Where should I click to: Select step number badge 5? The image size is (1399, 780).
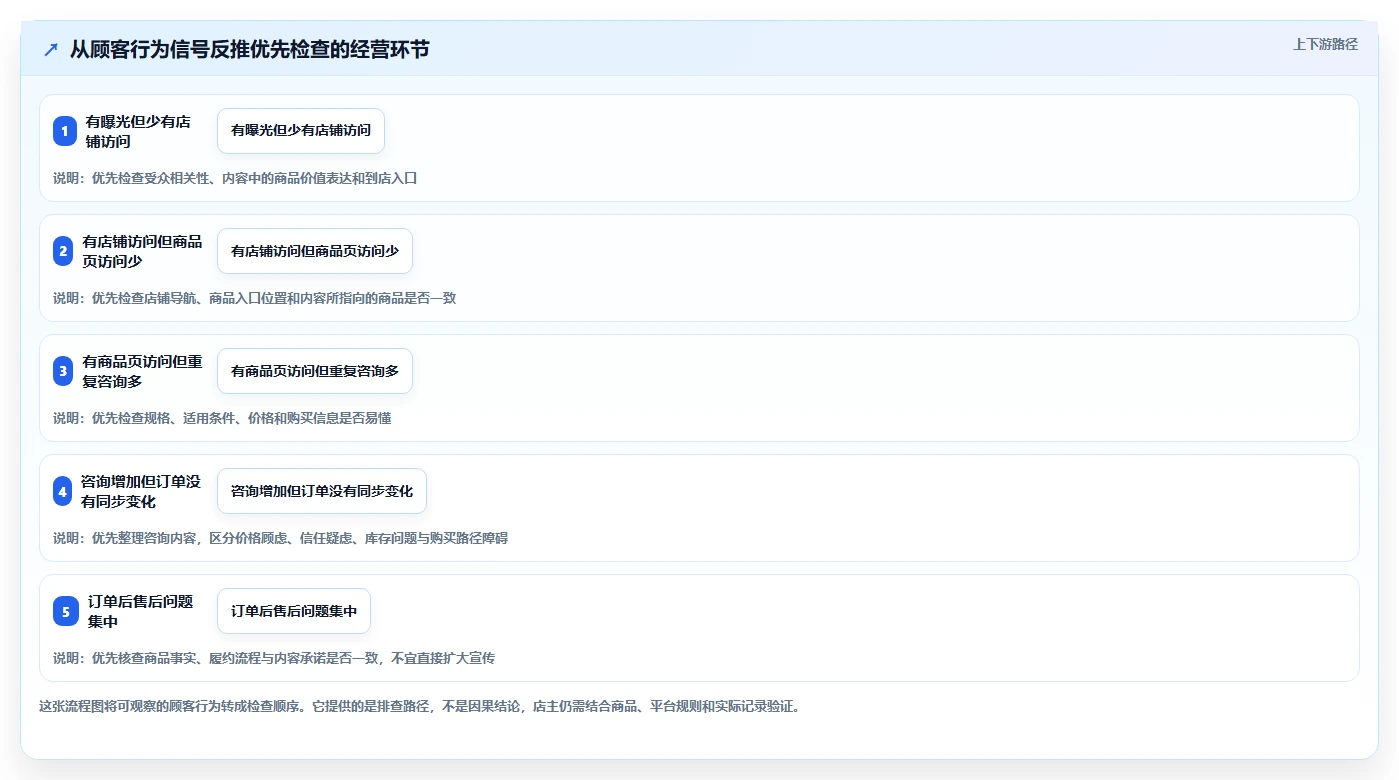point(65,611)
